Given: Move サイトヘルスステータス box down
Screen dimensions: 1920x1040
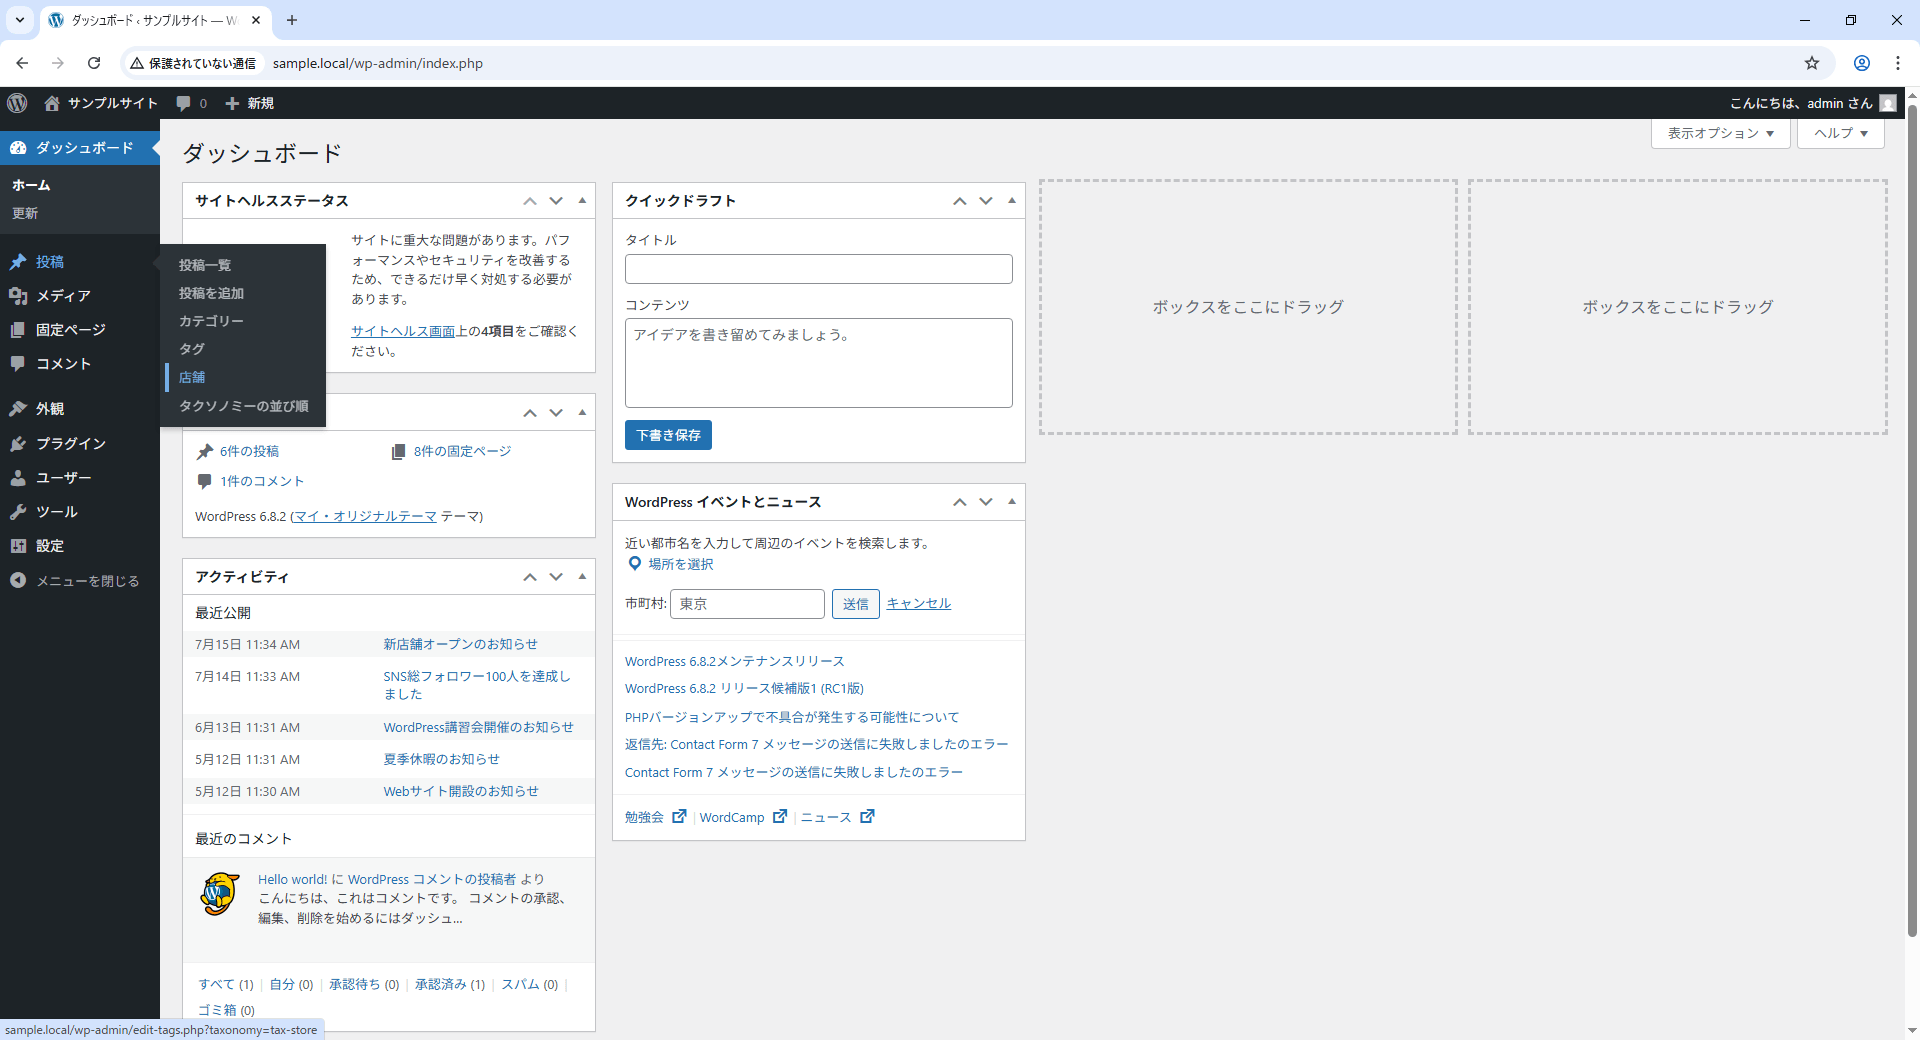Looking at the screenshot, I should coord(556,201).
